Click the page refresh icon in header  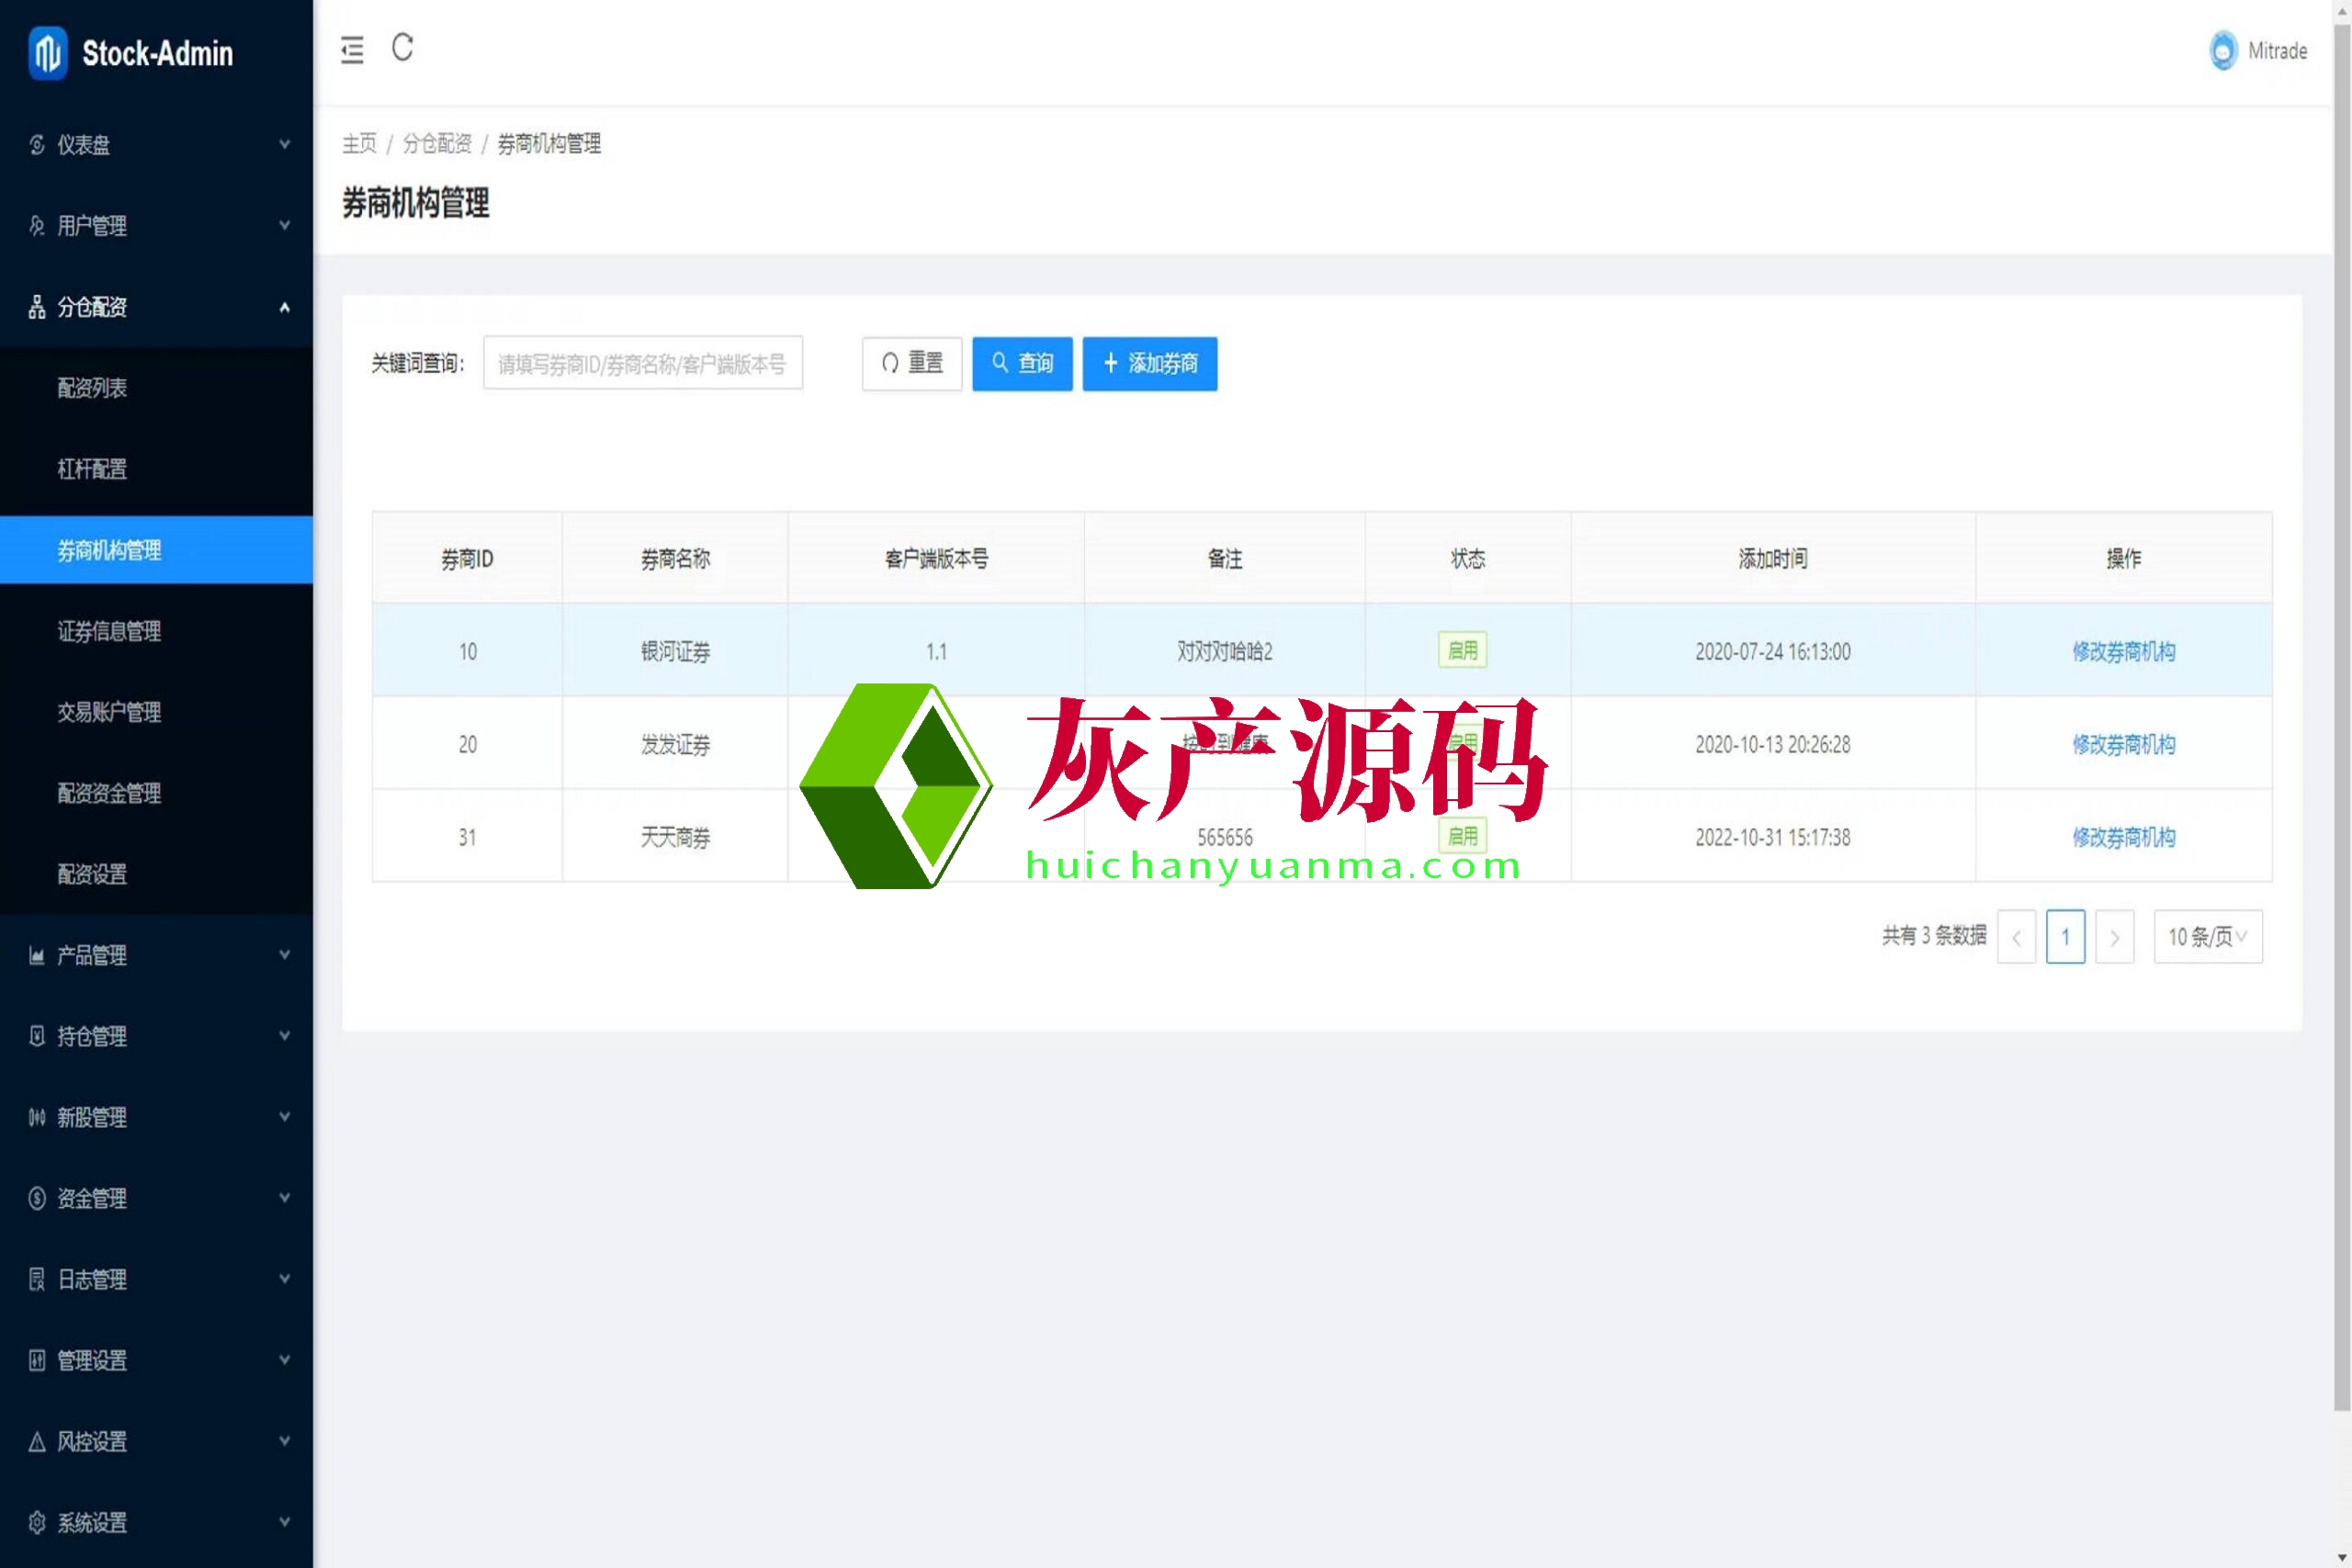click(402, 47)
